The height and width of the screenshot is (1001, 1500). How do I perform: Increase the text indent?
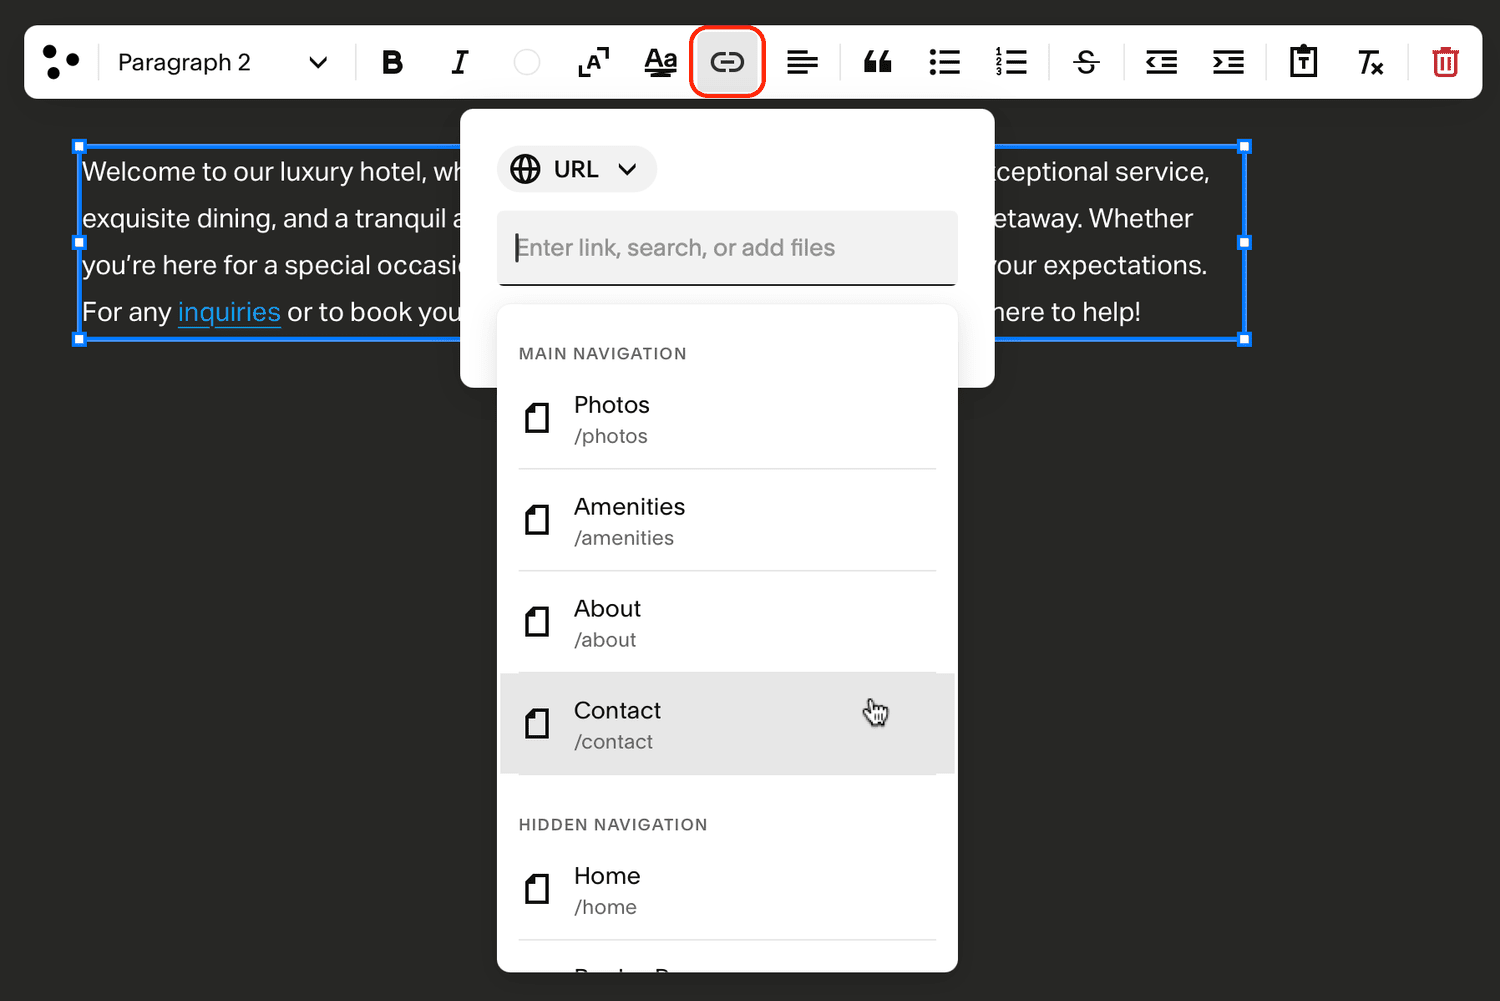click(1228, 62)
